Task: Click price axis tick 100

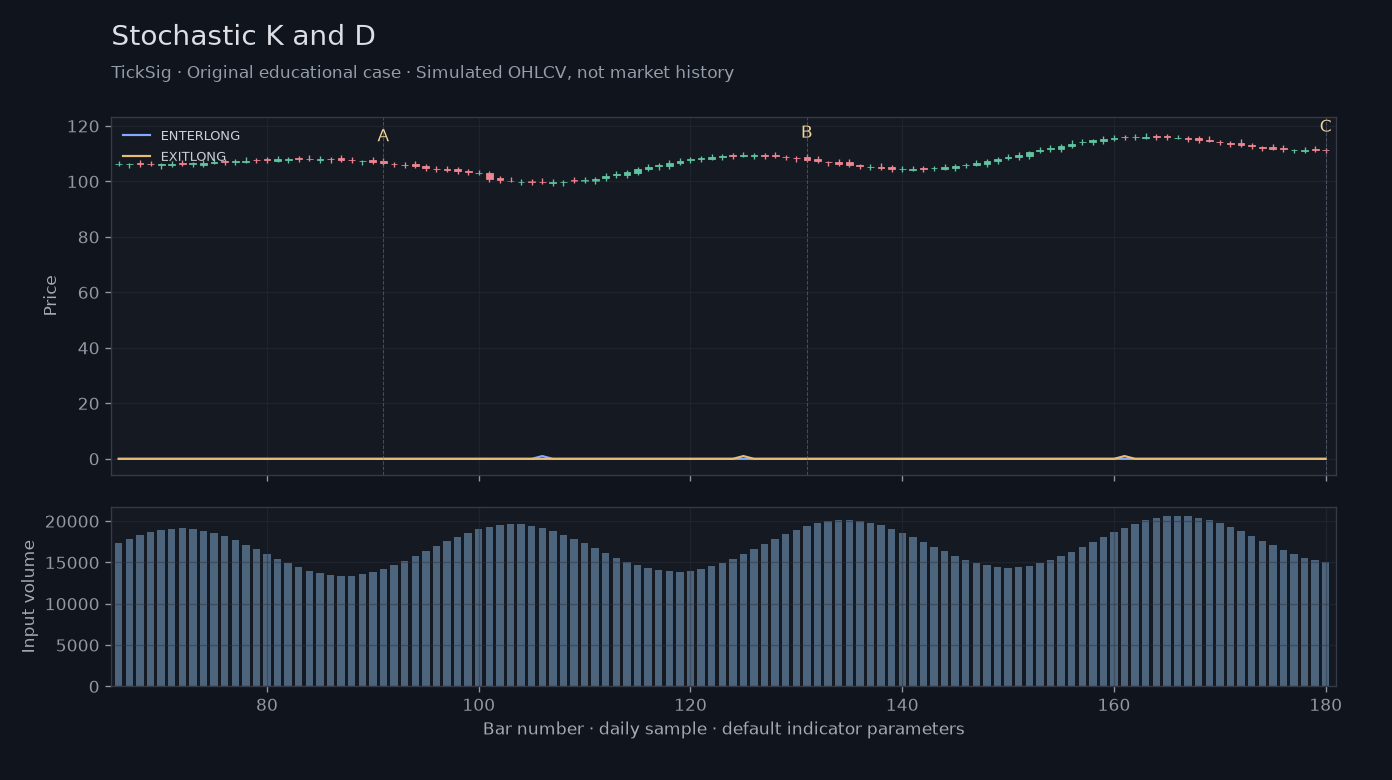Action: click(x=82, y=182)
